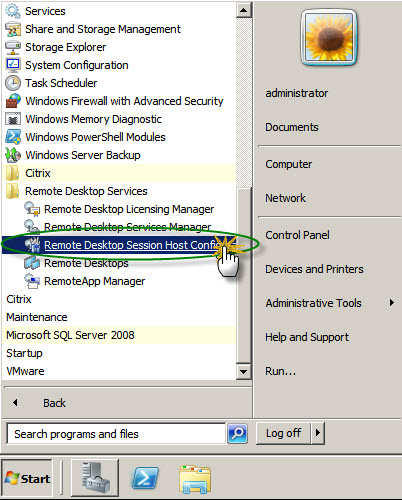The height and width of the screenshot is (500, 402).
Task: Click in the Search programs and files box
Action: 116,434
